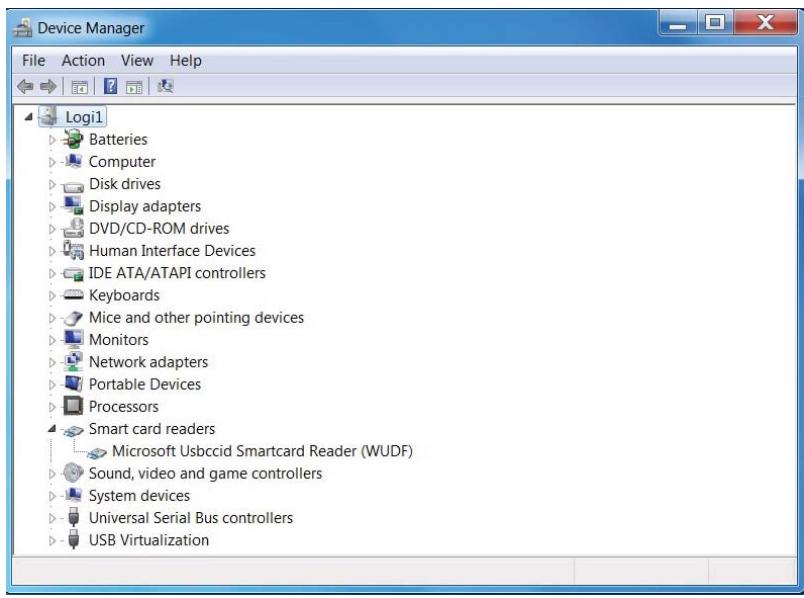This screenshot has width=804, height=598.
Task: Close the Device Manager window
Action: tap(766, 23)
